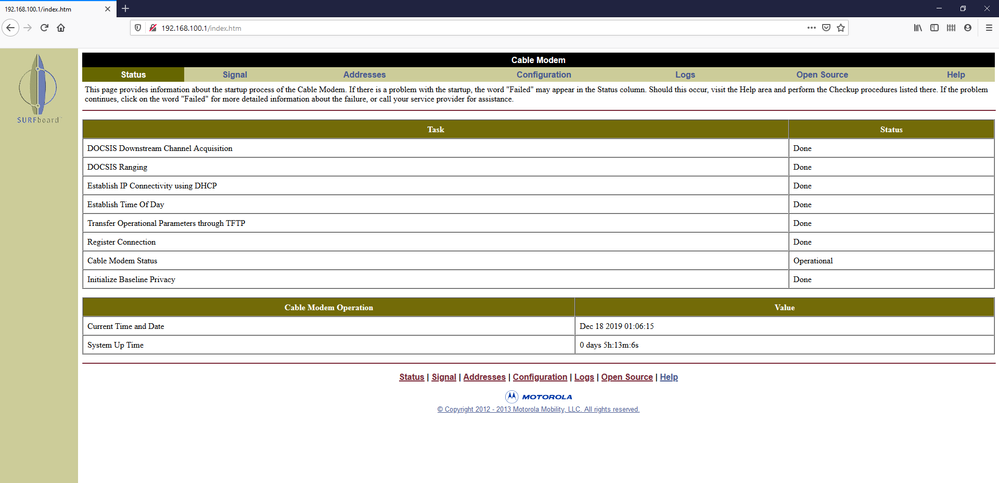The height and width of the screenshot is (483, 999).
Task: Open the browser home page icon
Action: pos(61,28)
